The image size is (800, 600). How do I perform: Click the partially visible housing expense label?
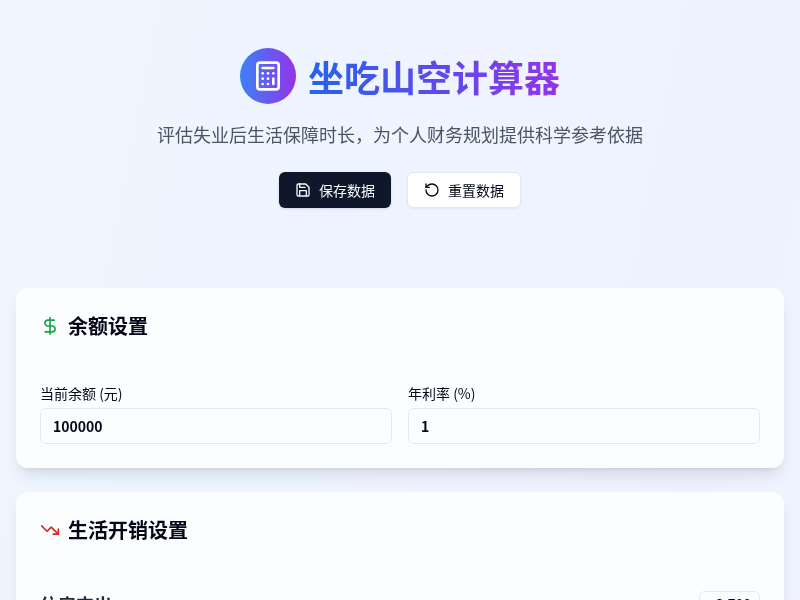click(x=76, y=597)
